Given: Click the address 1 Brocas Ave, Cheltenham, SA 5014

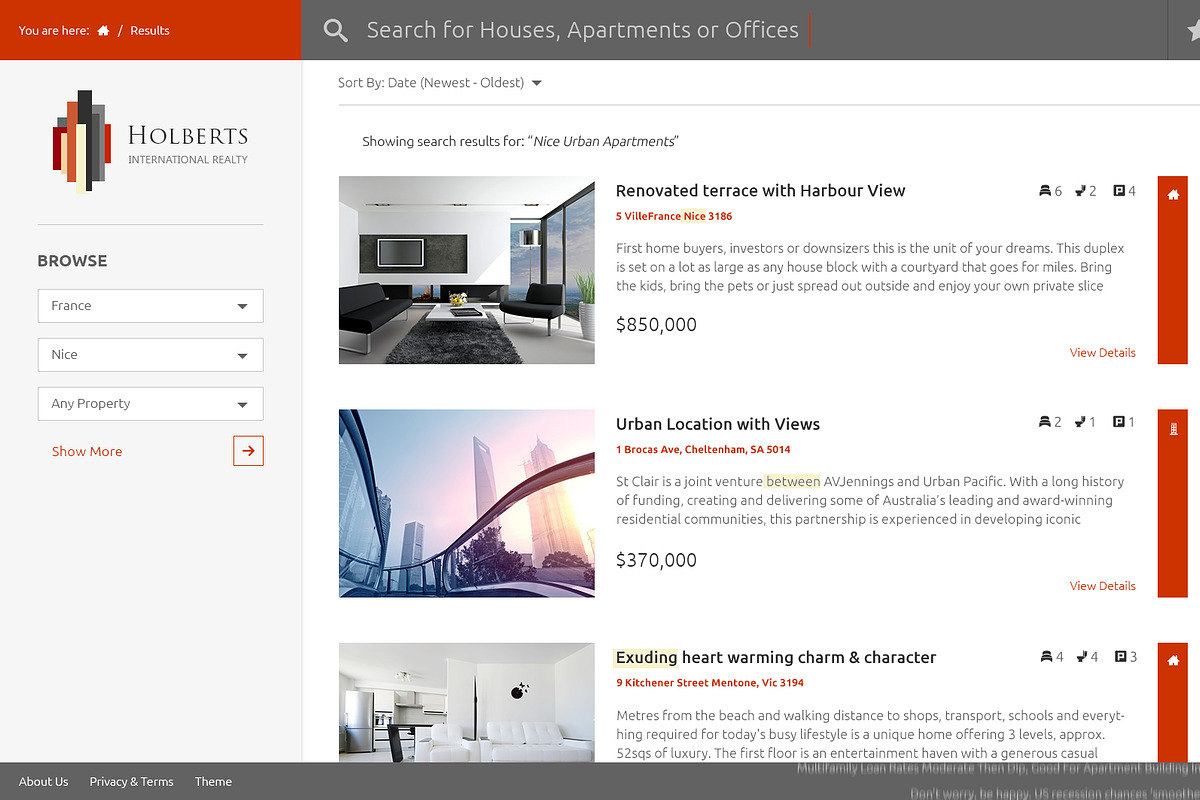Looking at the screenshot, I should 703,450.
